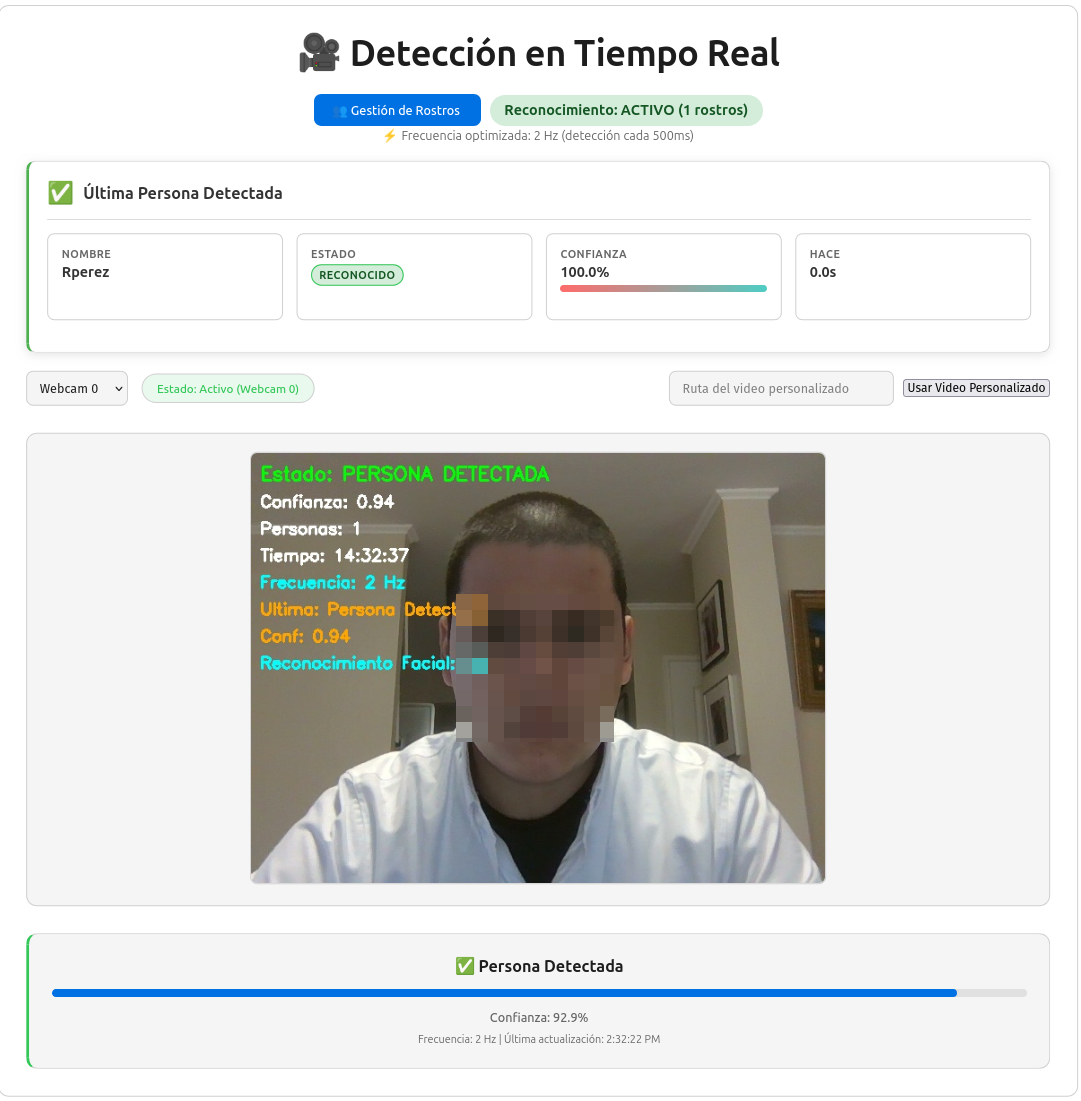Click the movie camera icon in the page title
The image size is (1081, 1101).
(x=319, y=52)
